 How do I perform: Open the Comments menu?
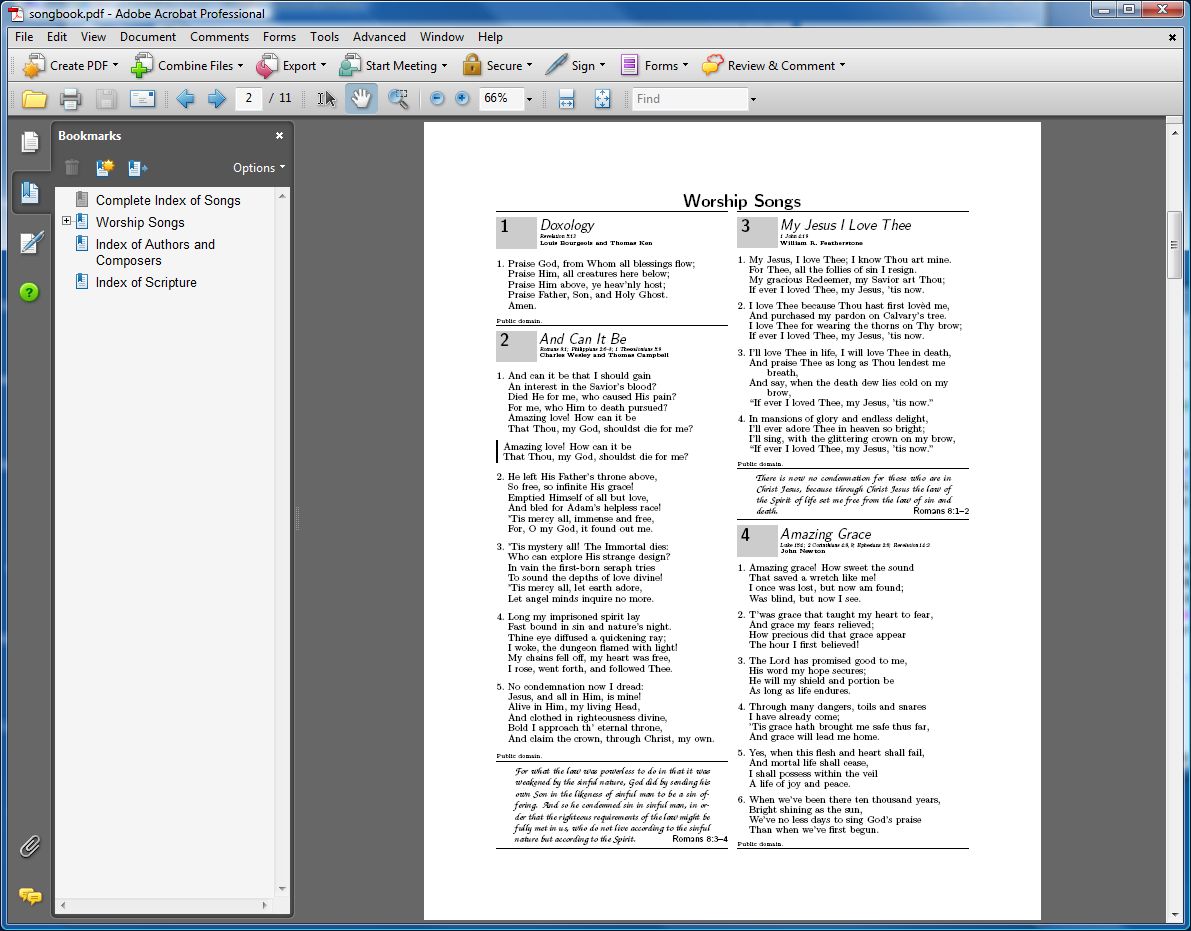click(x=219, y=37)
